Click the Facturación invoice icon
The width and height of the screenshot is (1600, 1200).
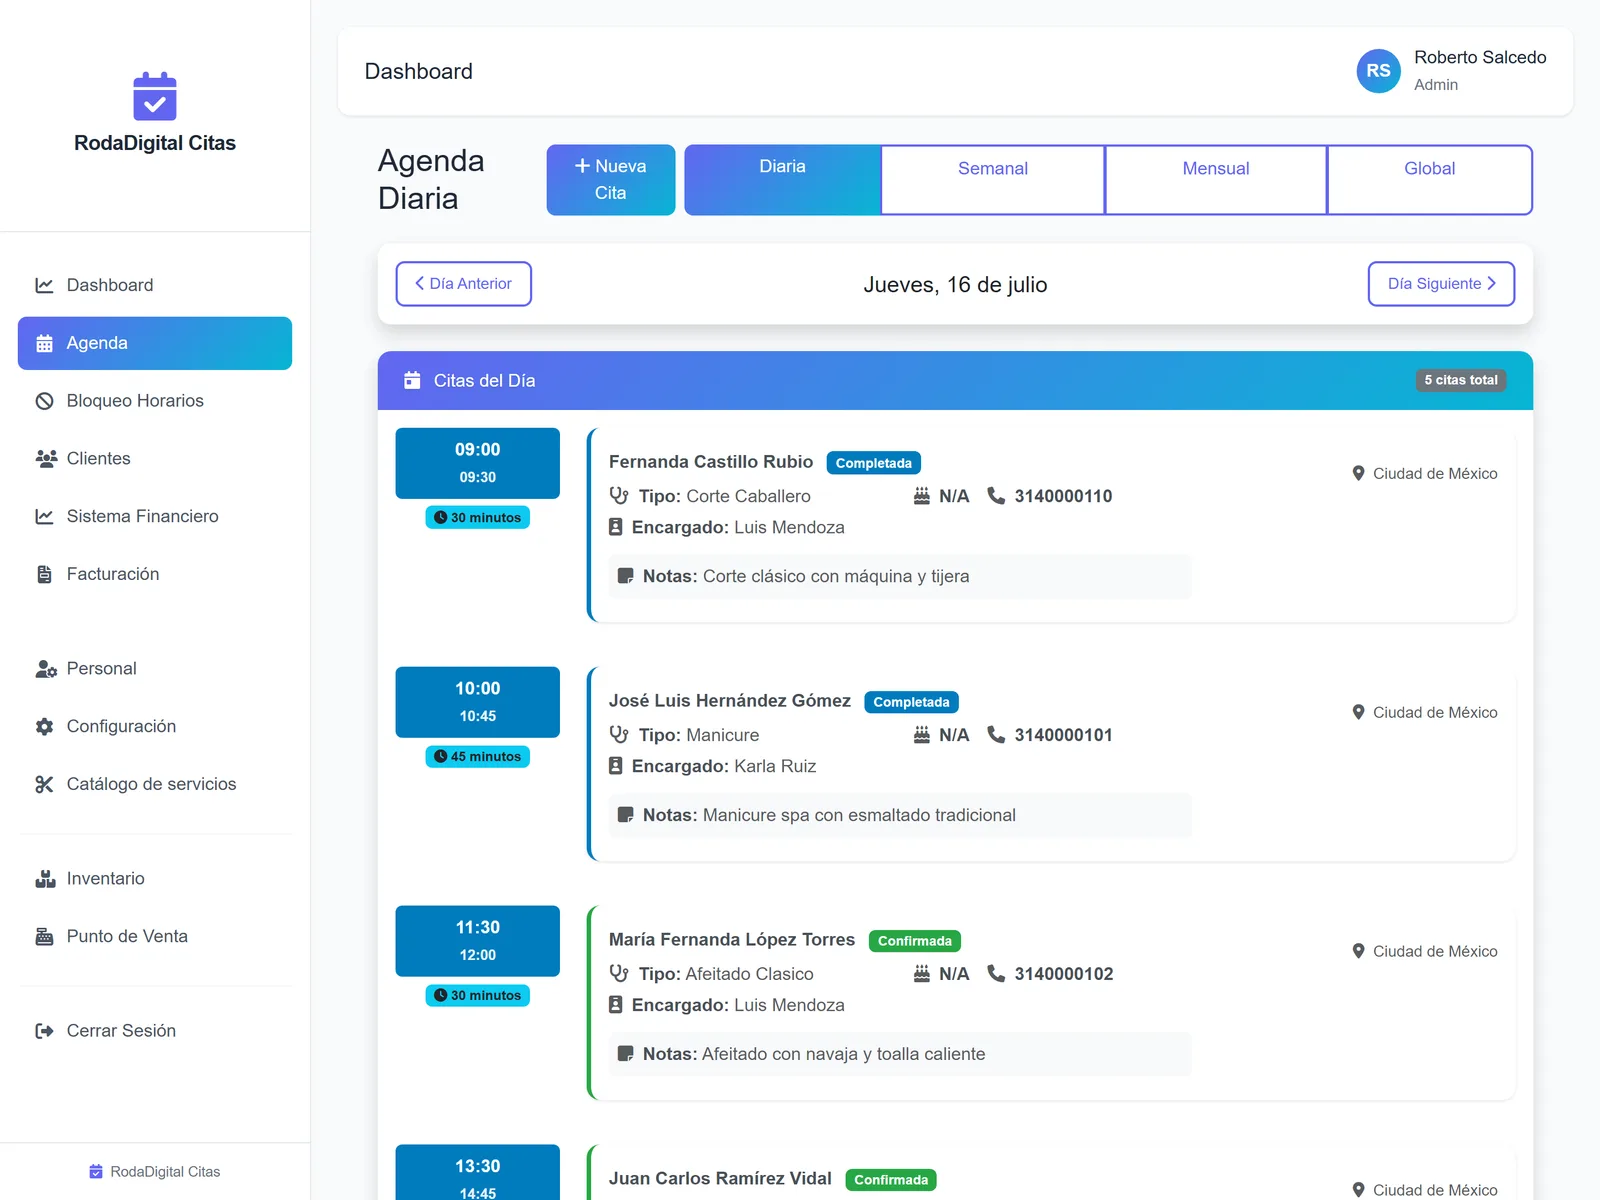click(44, 574)
